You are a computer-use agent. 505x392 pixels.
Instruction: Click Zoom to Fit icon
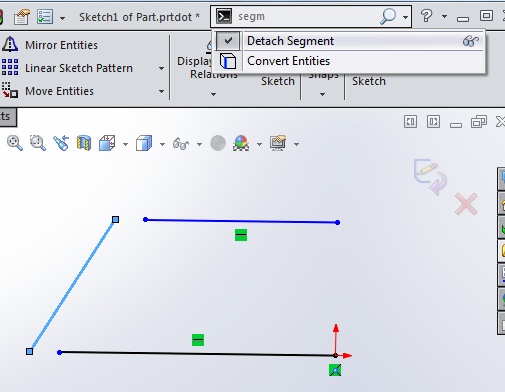(x=15, y=143)
